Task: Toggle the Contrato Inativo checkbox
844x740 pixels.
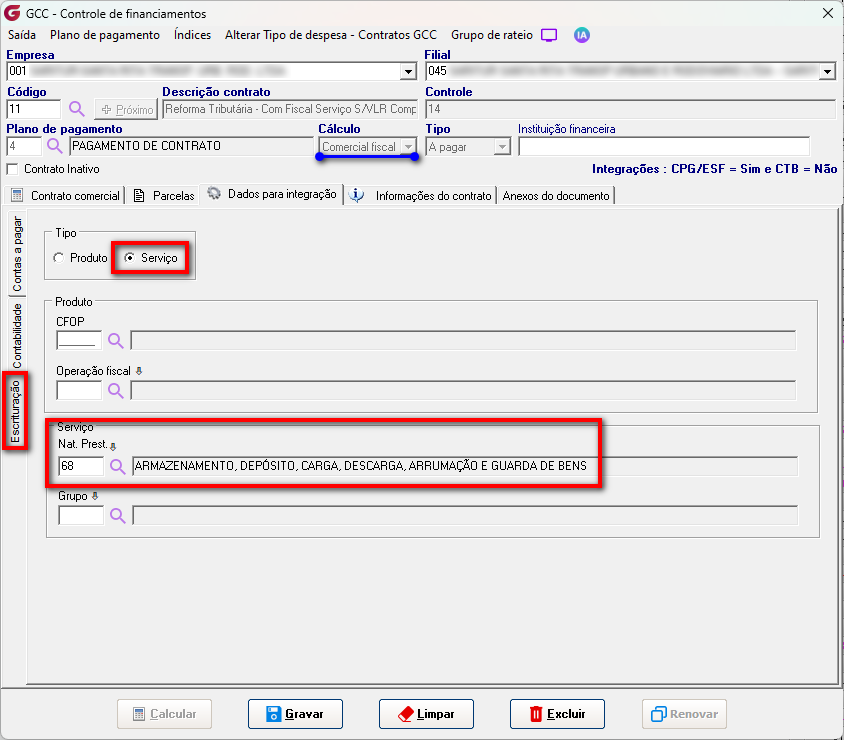Action: tap(12, 169)
